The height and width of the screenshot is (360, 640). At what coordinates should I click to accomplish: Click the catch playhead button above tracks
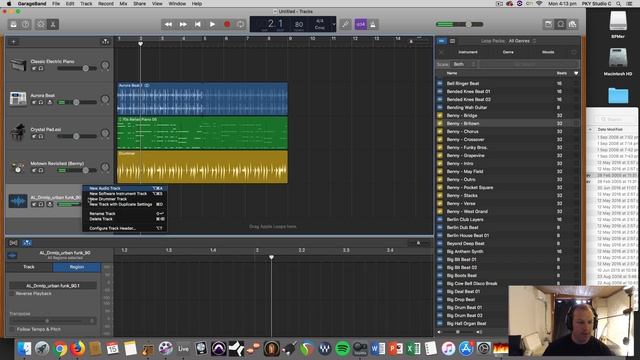coord(105,42)
